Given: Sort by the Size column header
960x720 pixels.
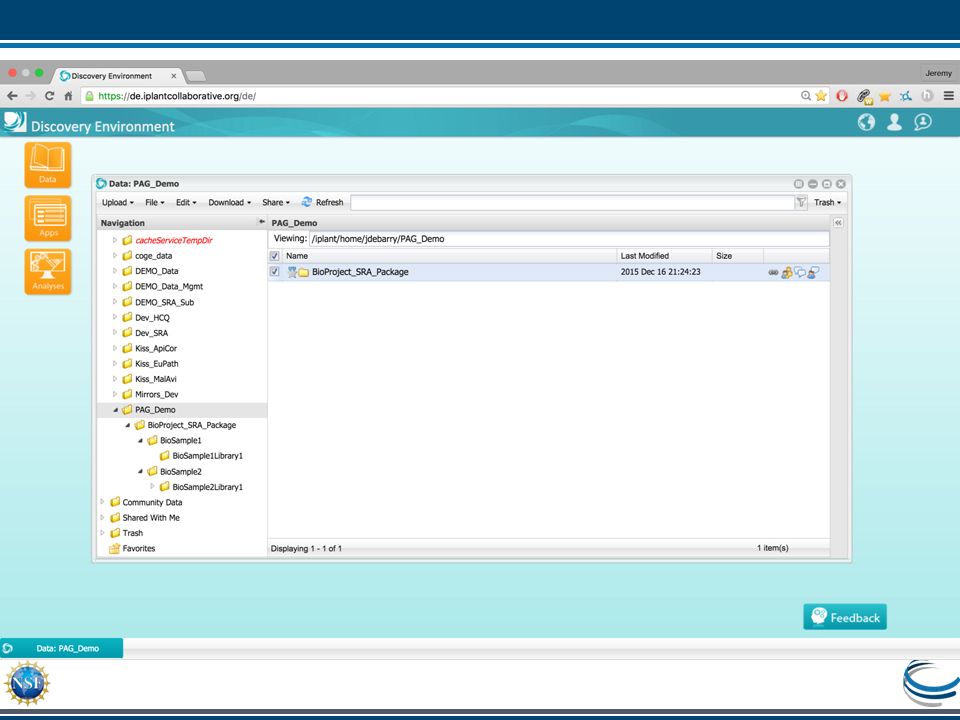Looking at the screenshot, I should pos(738,256).
